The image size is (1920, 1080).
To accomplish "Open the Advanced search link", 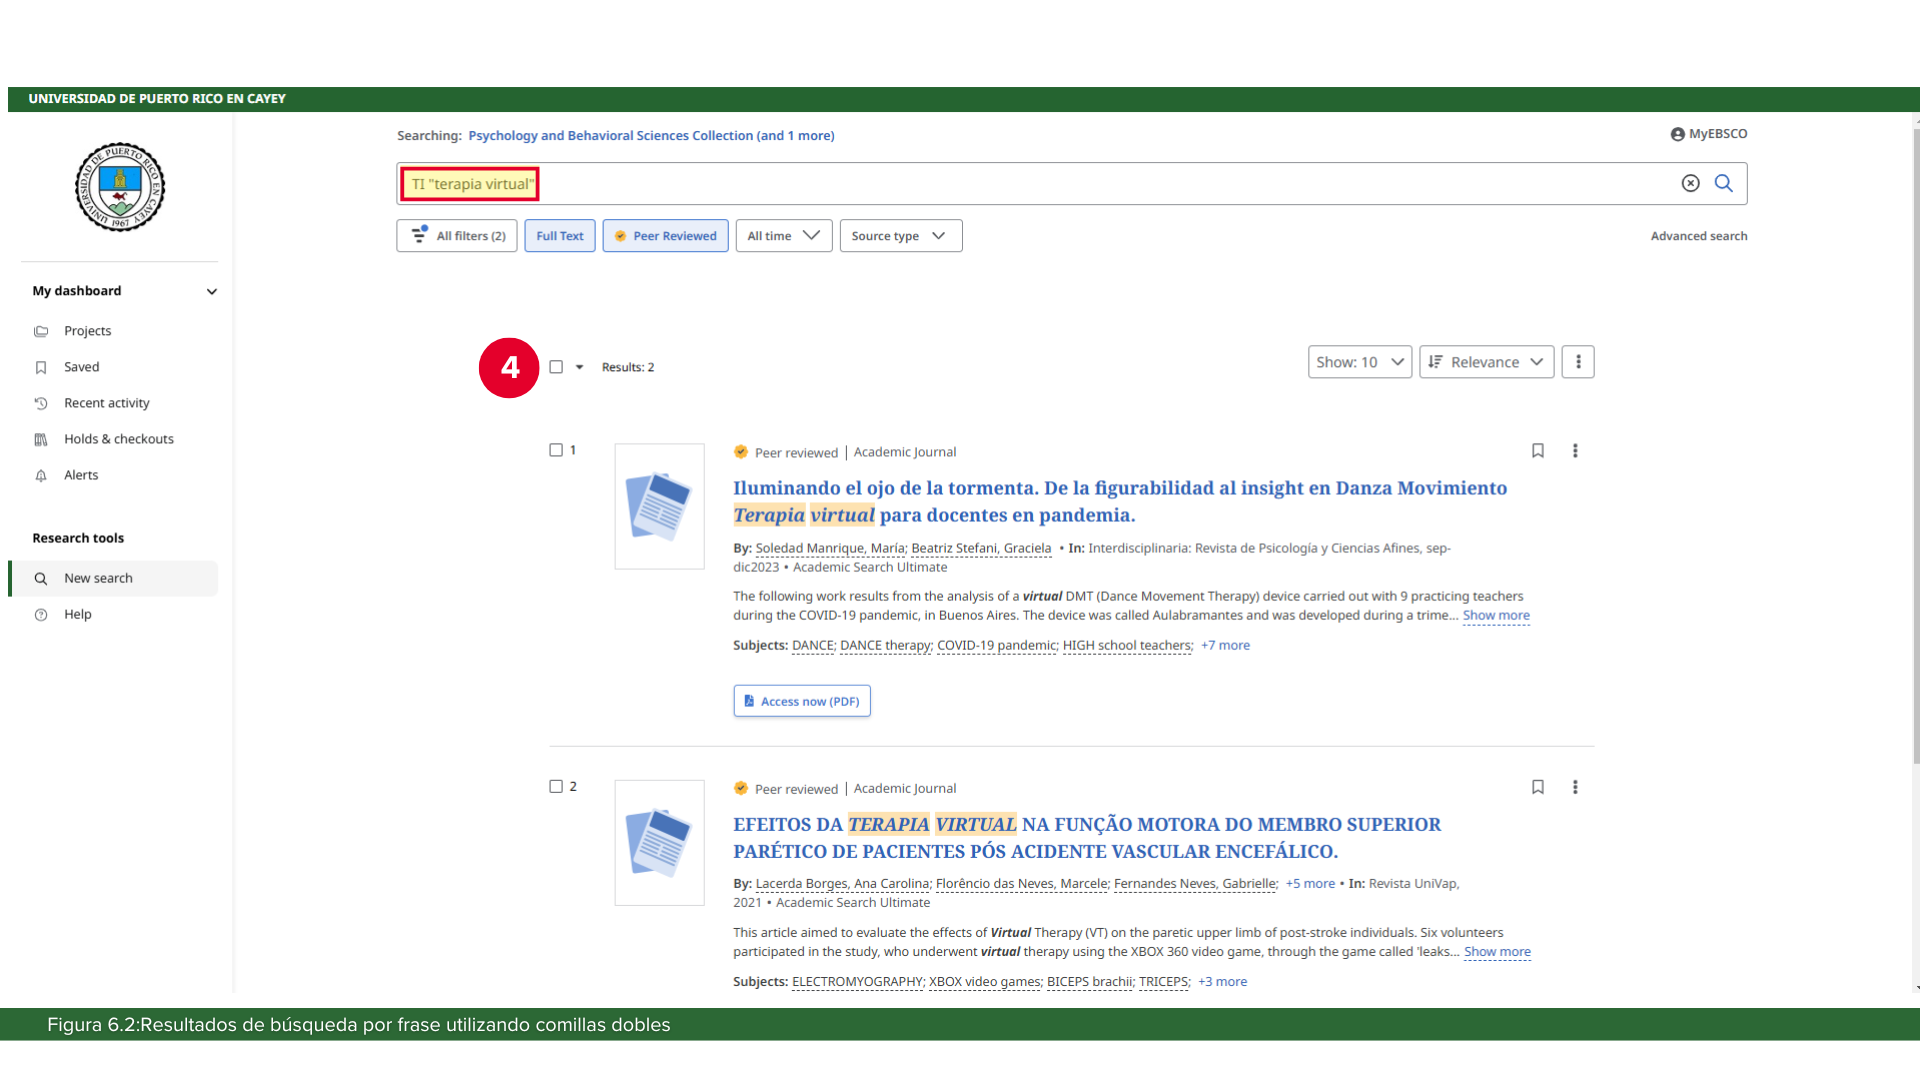I will pyautogui.click(x=1698, y=236).
